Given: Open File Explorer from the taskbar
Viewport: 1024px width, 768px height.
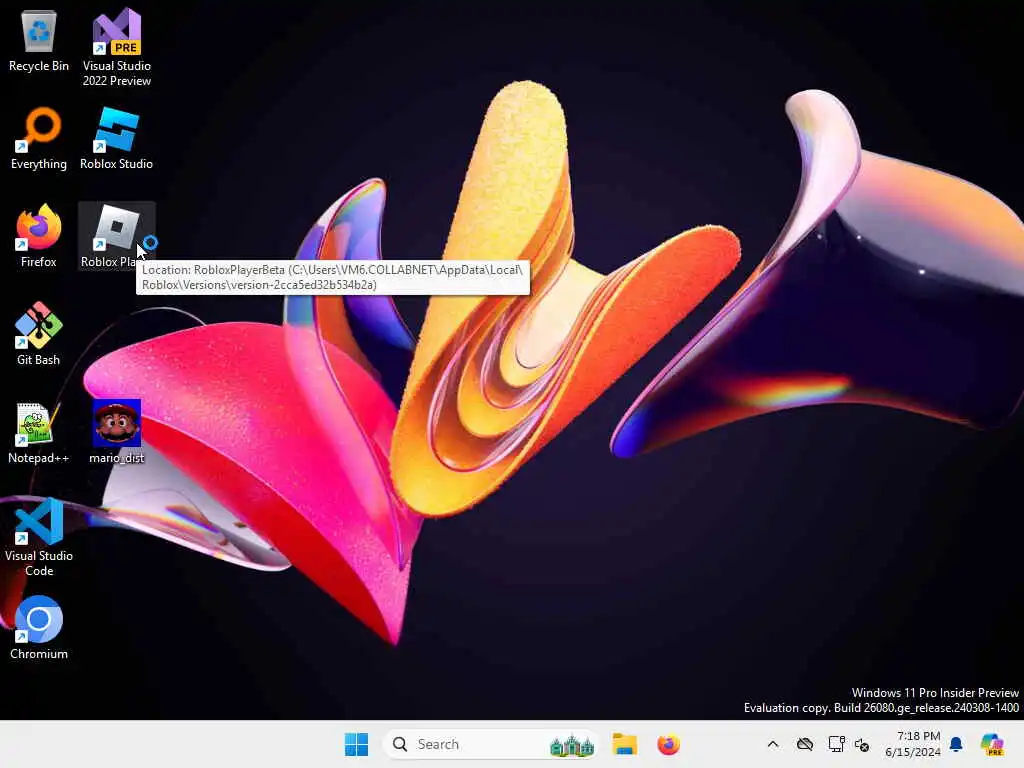Looking at the screenshot, I should point(624,744).
